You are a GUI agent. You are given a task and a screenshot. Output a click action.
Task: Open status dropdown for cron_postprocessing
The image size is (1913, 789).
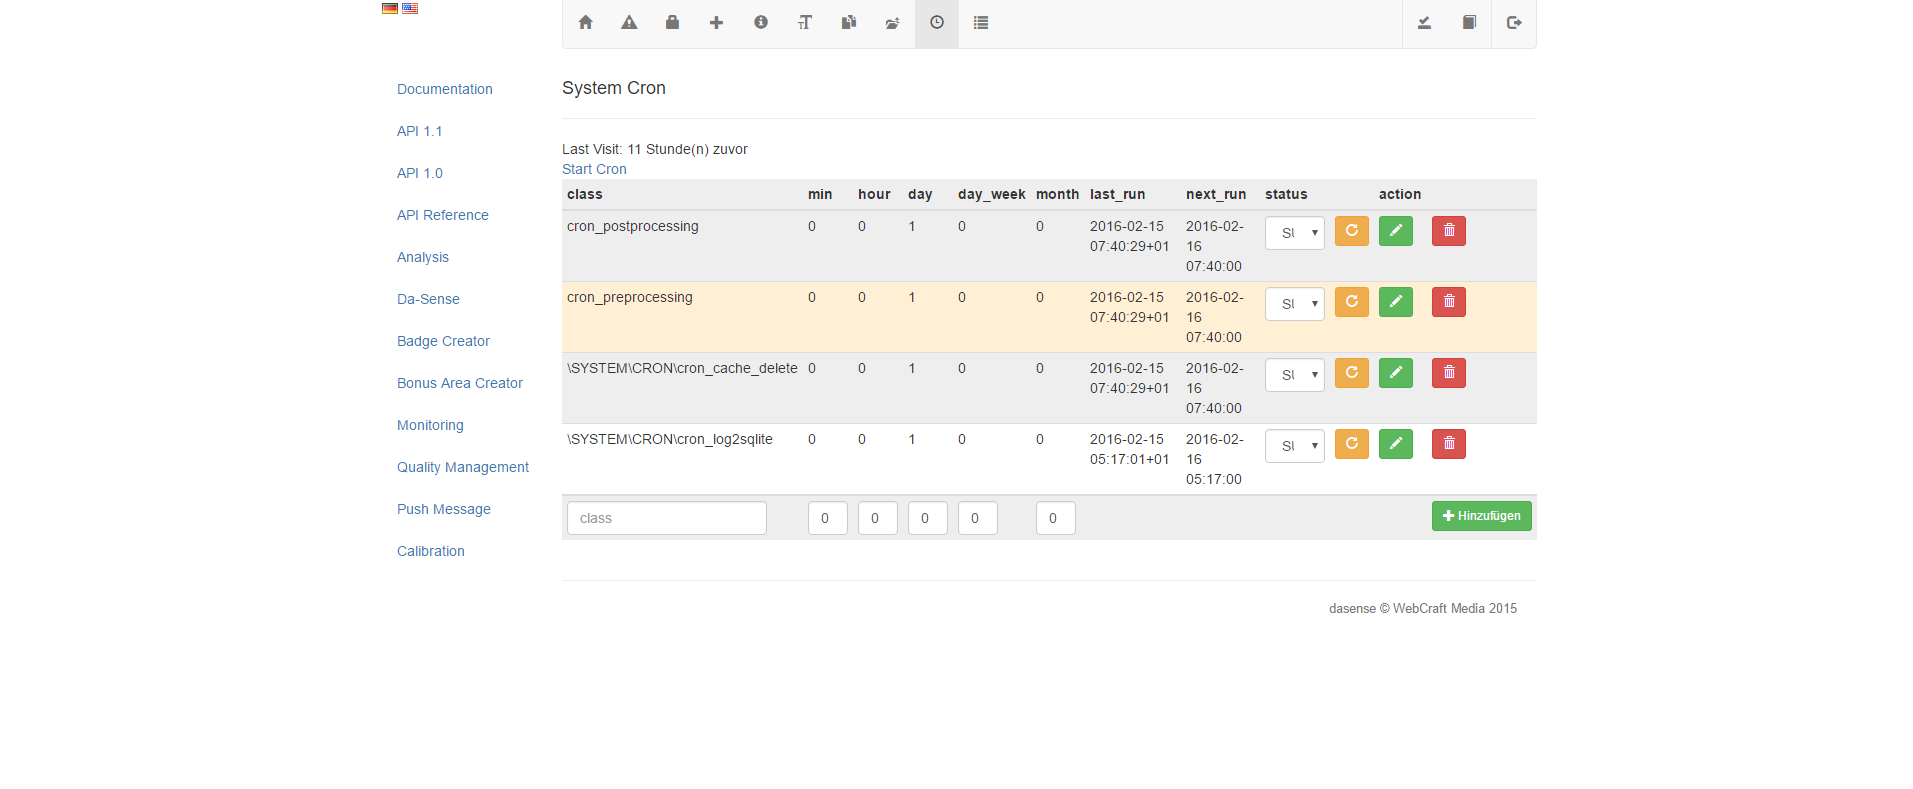coord(1294,233)
